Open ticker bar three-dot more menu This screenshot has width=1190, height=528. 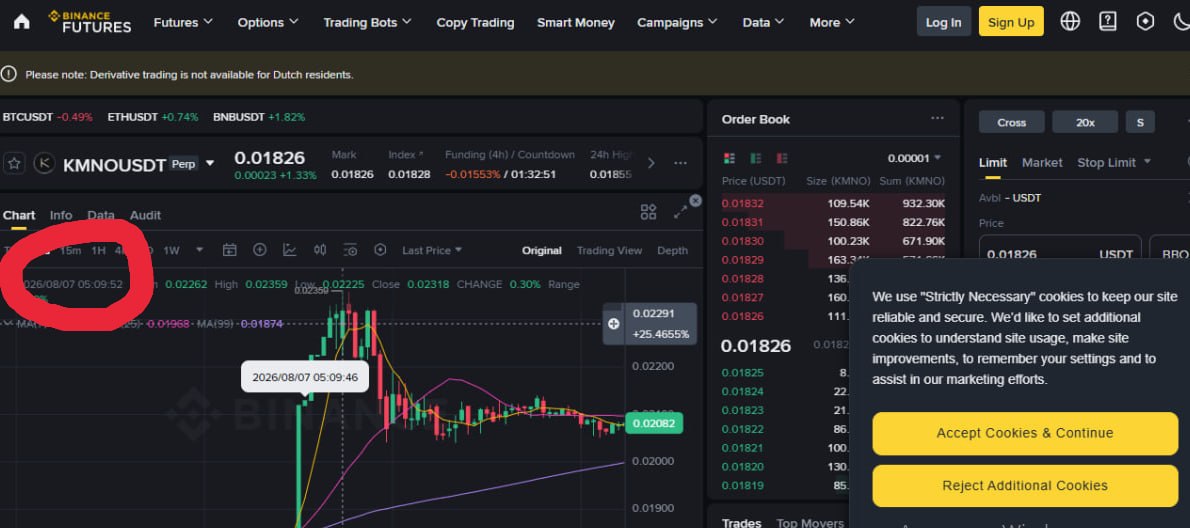point(680,163)
